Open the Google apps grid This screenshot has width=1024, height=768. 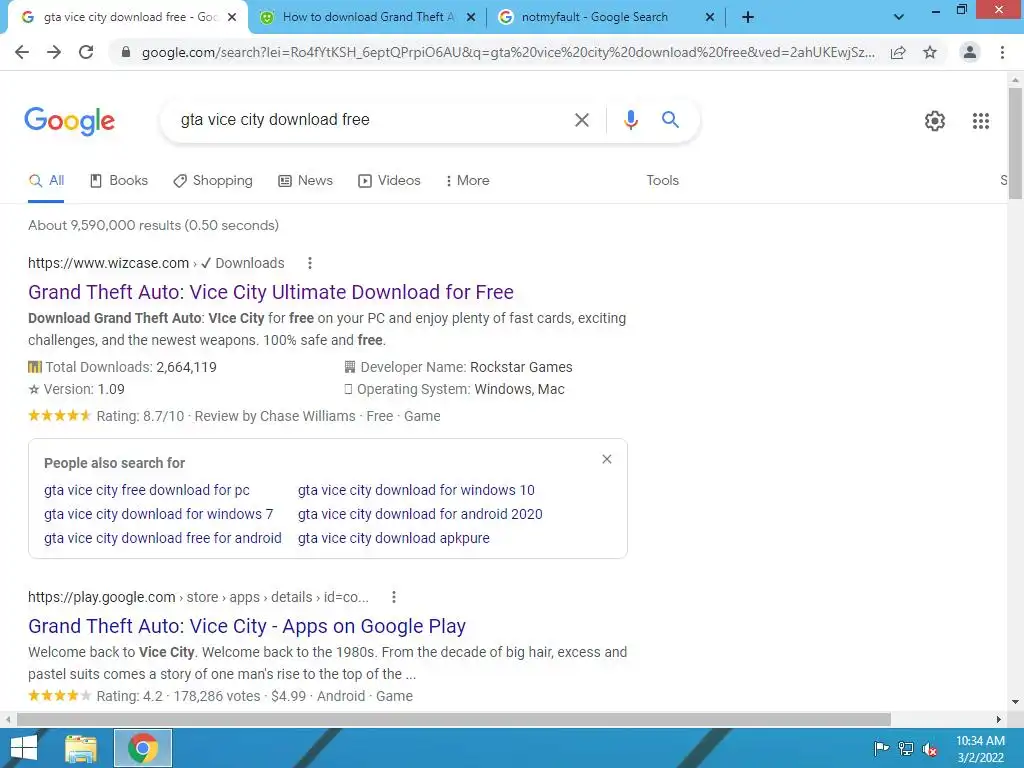point(981,121)
